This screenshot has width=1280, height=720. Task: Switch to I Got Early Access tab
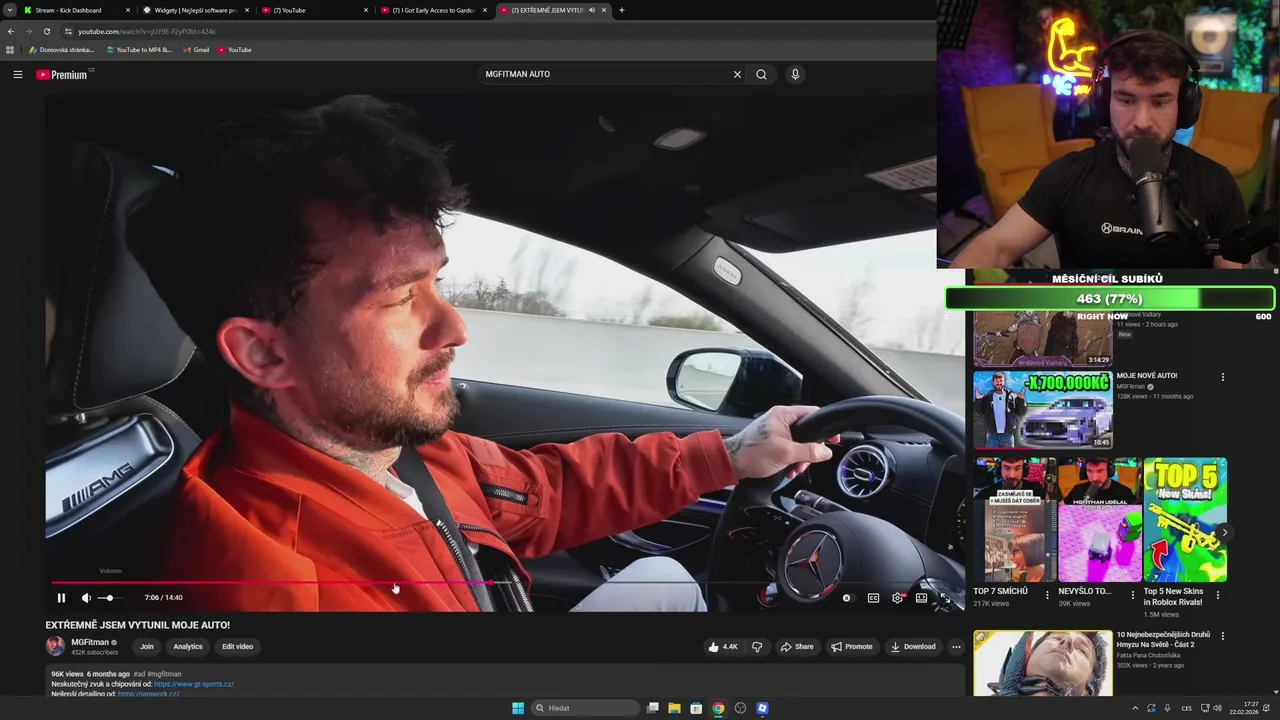coord(433,10)
